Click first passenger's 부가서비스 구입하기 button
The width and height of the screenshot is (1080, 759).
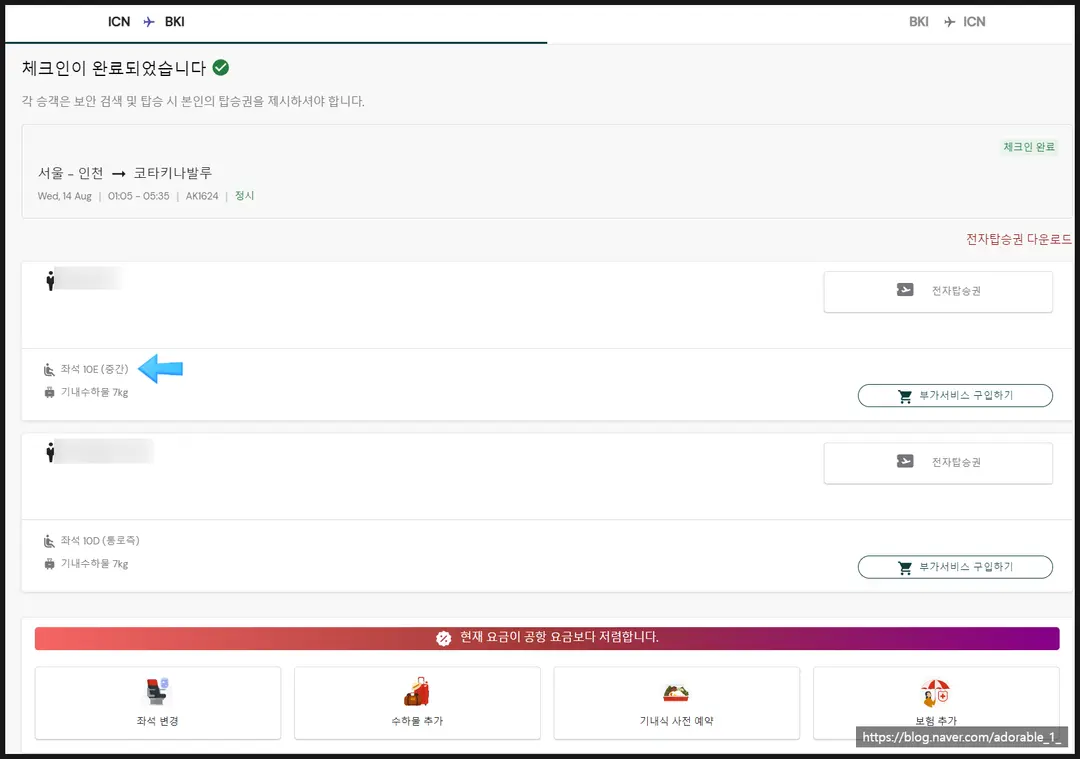click(955, 395)
